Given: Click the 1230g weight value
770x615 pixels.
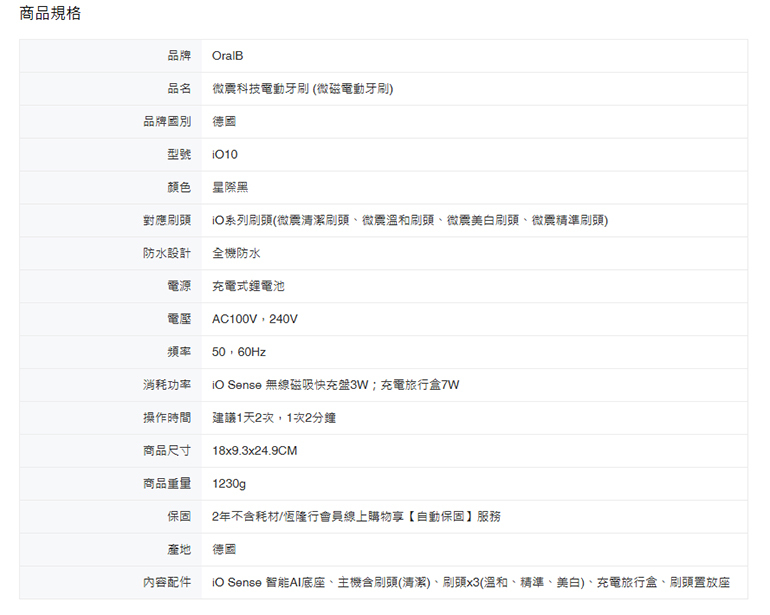Looking at the screenshot, I should (x=229, y=484).
